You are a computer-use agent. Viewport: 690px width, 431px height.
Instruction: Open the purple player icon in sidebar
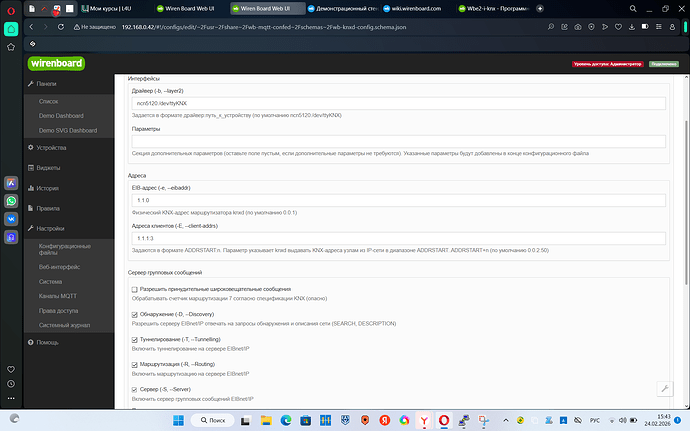pyautogui.click(x=11, y=237)
